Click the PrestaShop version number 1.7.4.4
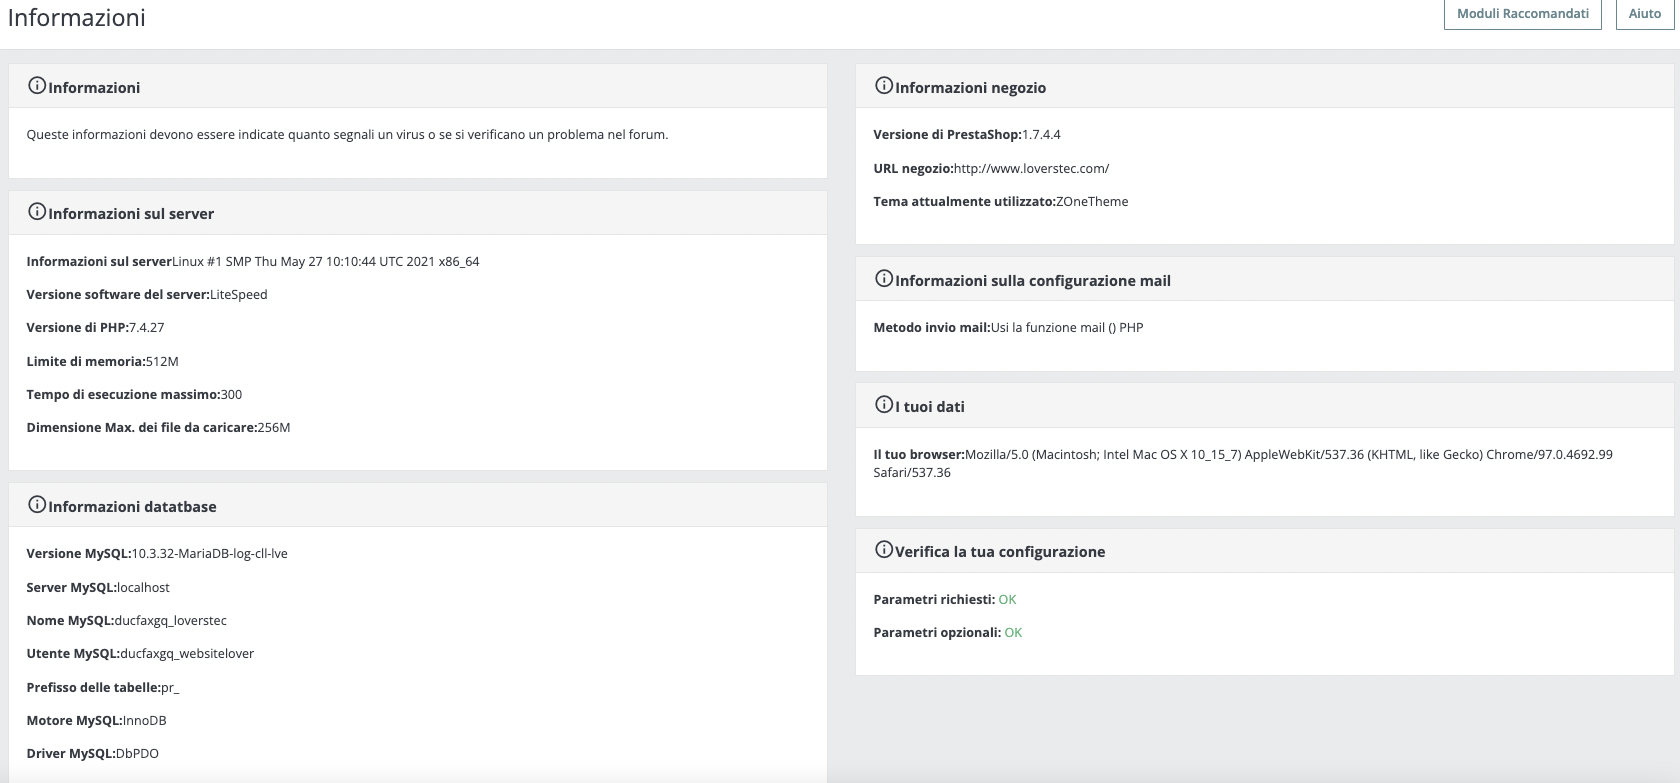The width and height of the screenshot is (1680, 783). [x=1041, y=134]
